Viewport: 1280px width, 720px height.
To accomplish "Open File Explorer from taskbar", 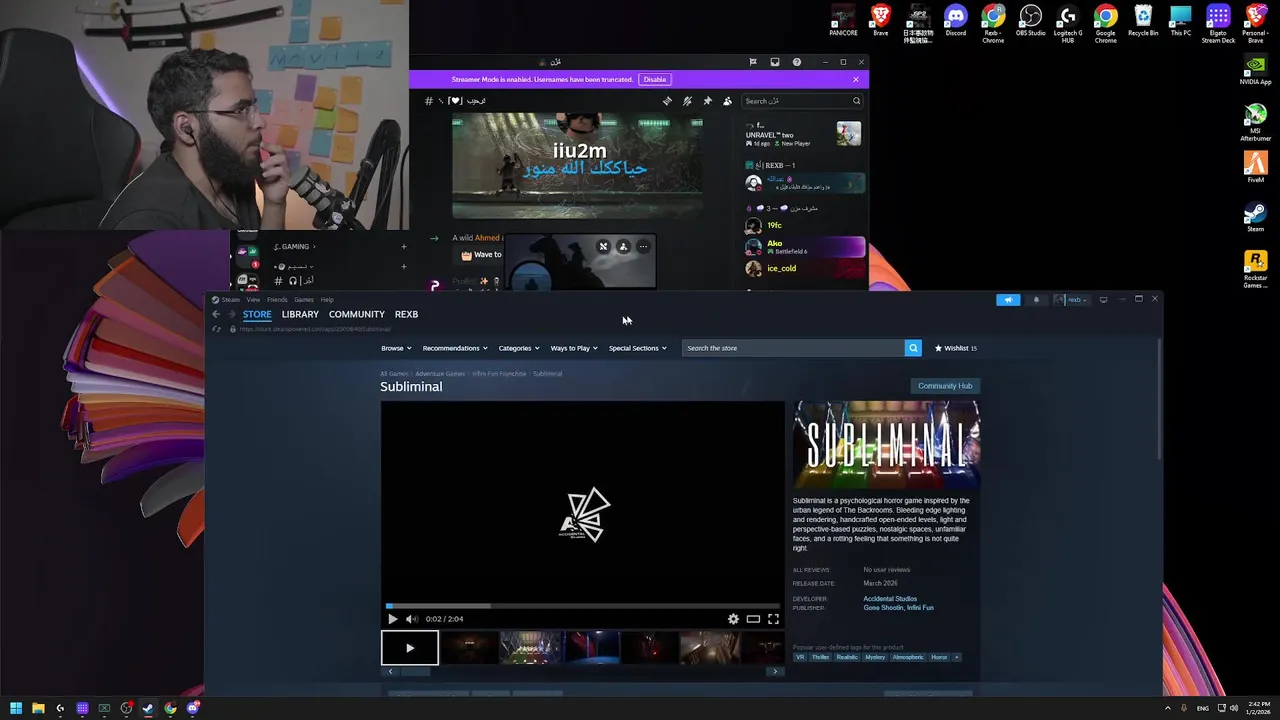I will [37, 708].
